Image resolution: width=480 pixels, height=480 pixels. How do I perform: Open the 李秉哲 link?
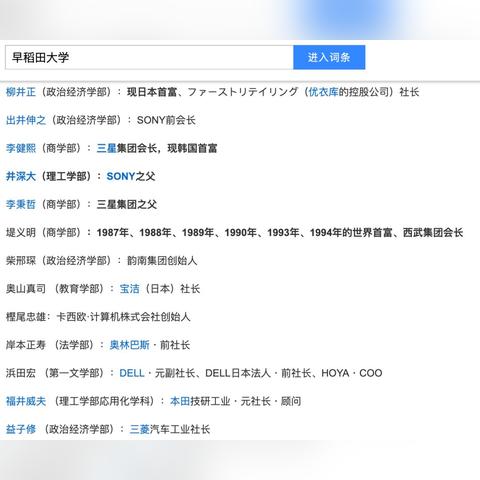coord(21,204)
